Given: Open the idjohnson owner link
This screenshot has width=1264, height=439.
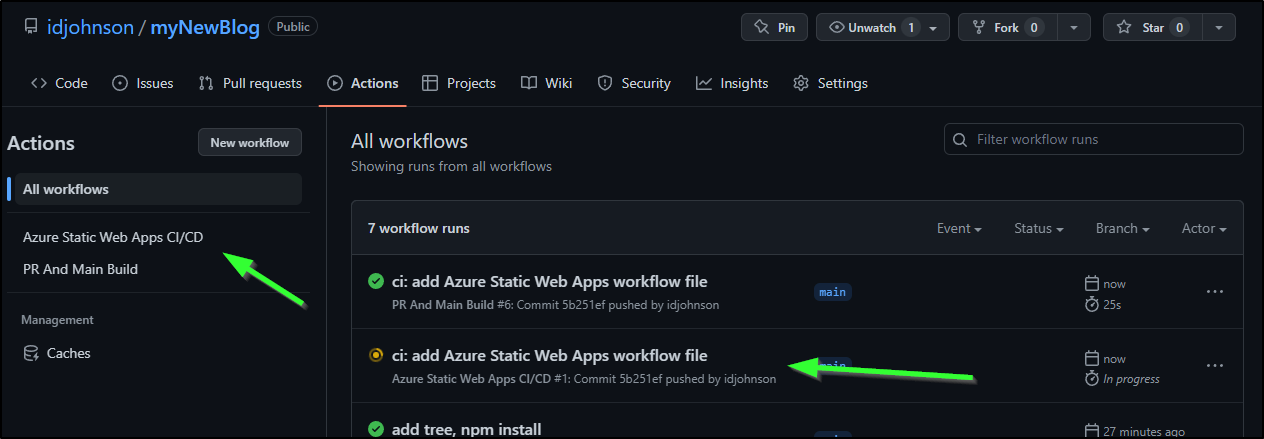Looking at the screenshot, I should tap(90, 27).
